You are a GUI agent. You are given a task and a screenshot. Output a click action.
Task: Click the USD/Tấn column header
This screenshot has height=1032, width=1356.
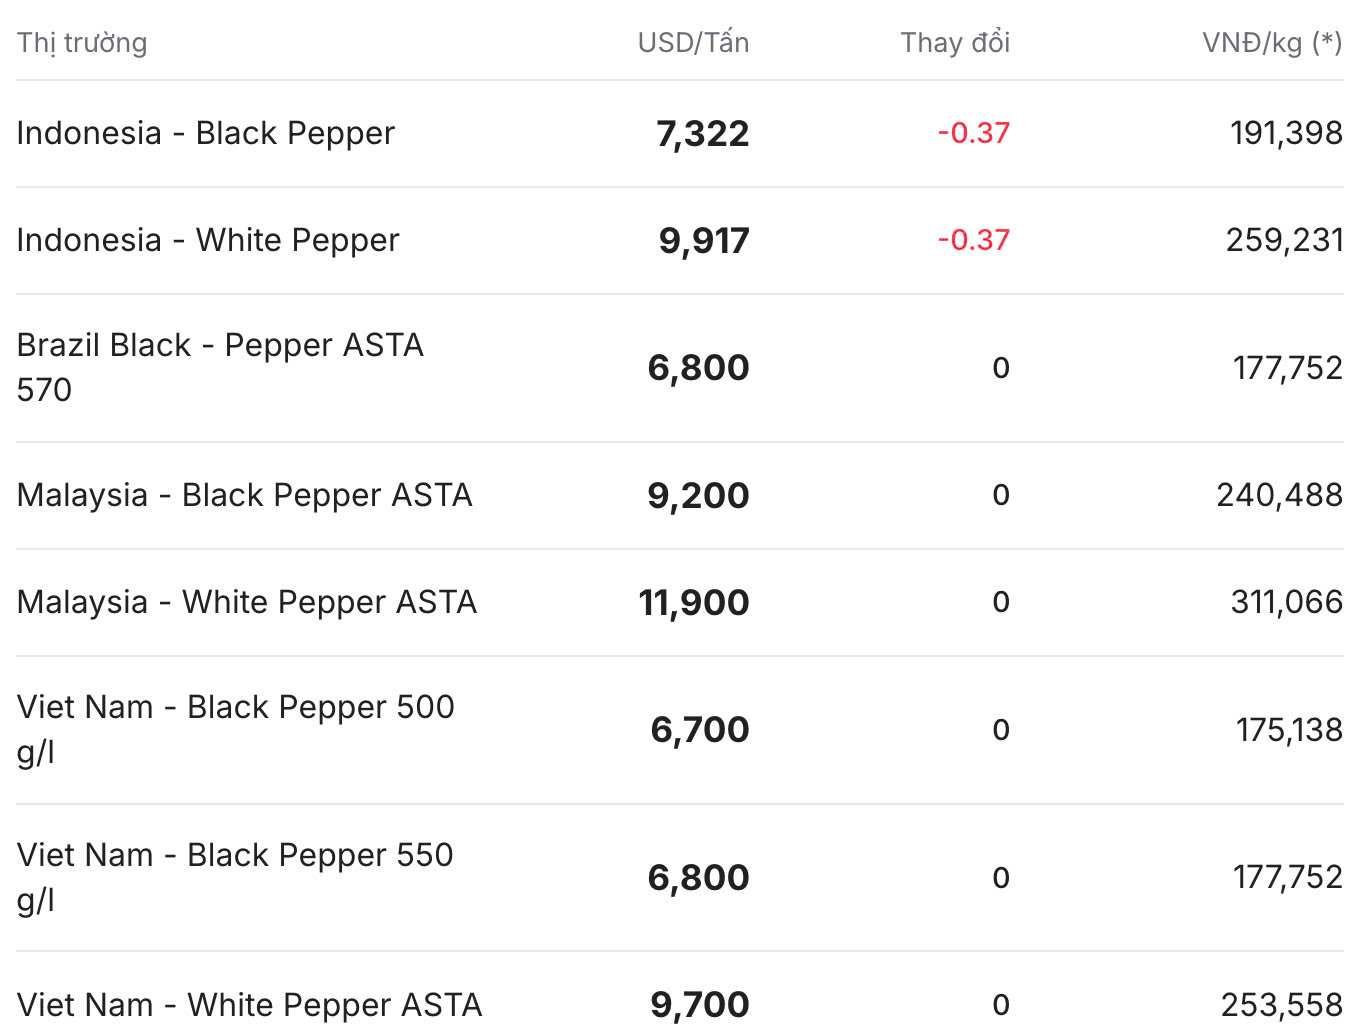(x=693, y=42)
